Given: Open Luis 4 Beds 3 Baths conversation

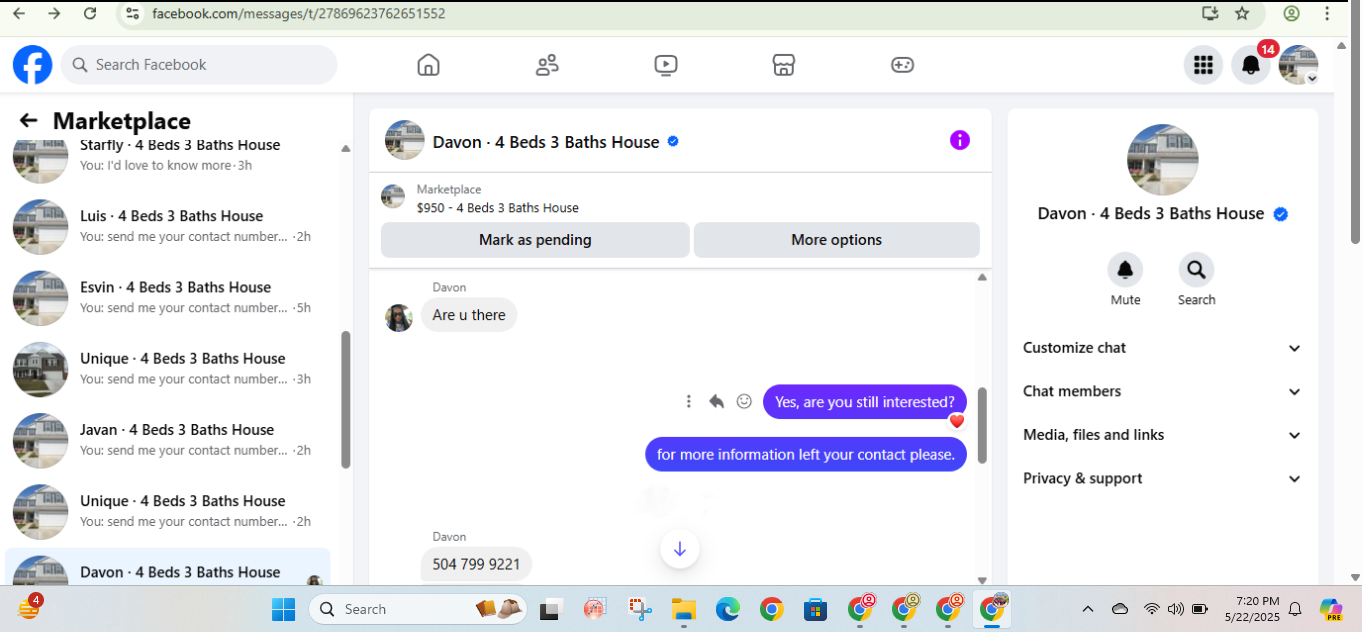Looking at the screenshot, I should 168,226.
